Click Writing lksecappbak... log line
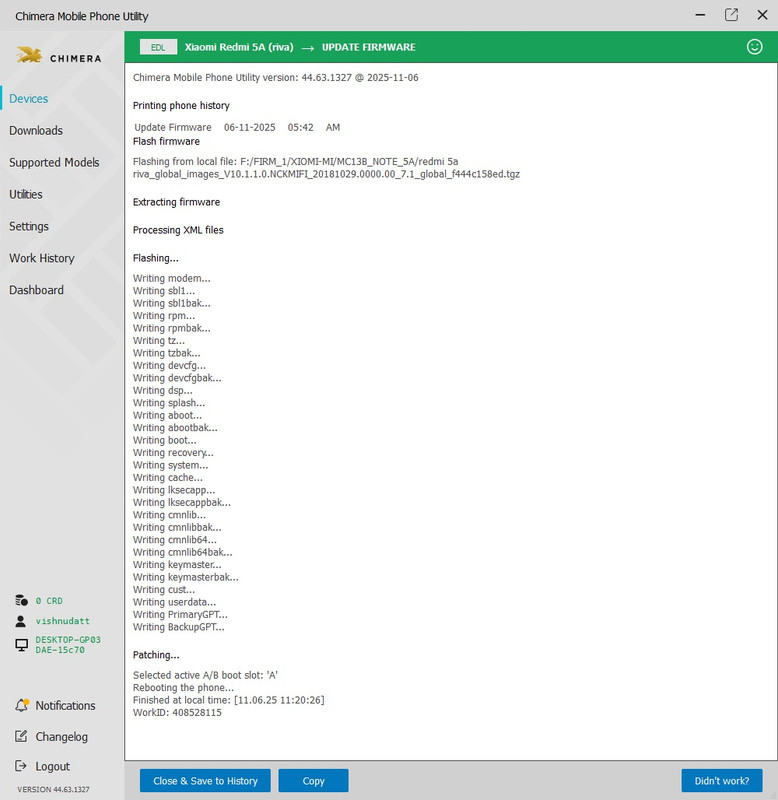Image resolution: width=778 pixels, height=800 pixels. click(x=182, y=503)
